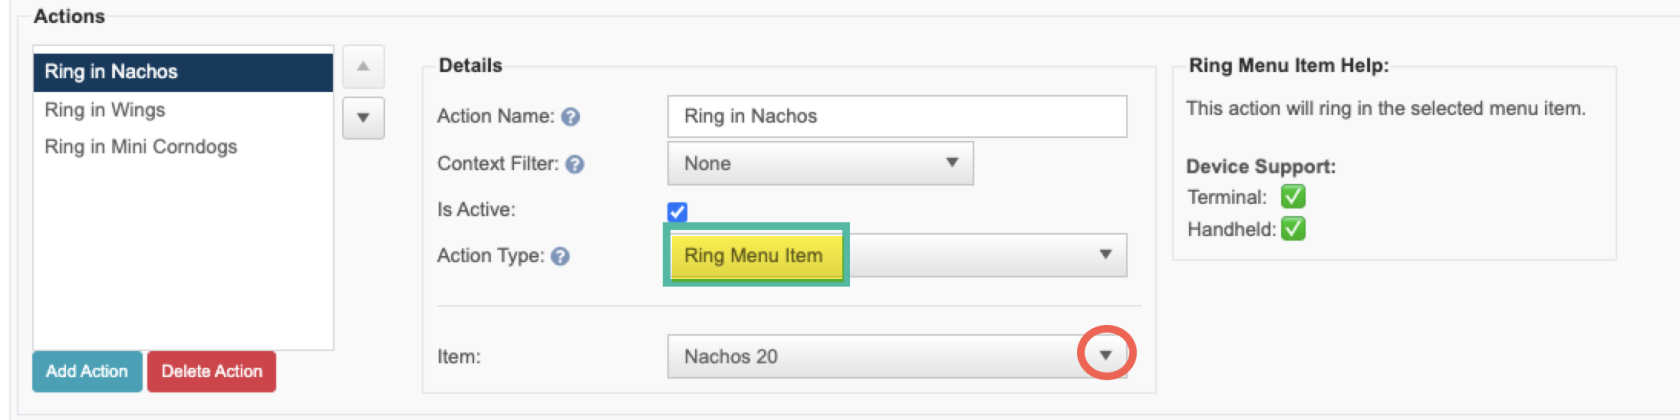Open help icon beside Context Filter
Screen dimensions: 1680x420
[575, 164]
